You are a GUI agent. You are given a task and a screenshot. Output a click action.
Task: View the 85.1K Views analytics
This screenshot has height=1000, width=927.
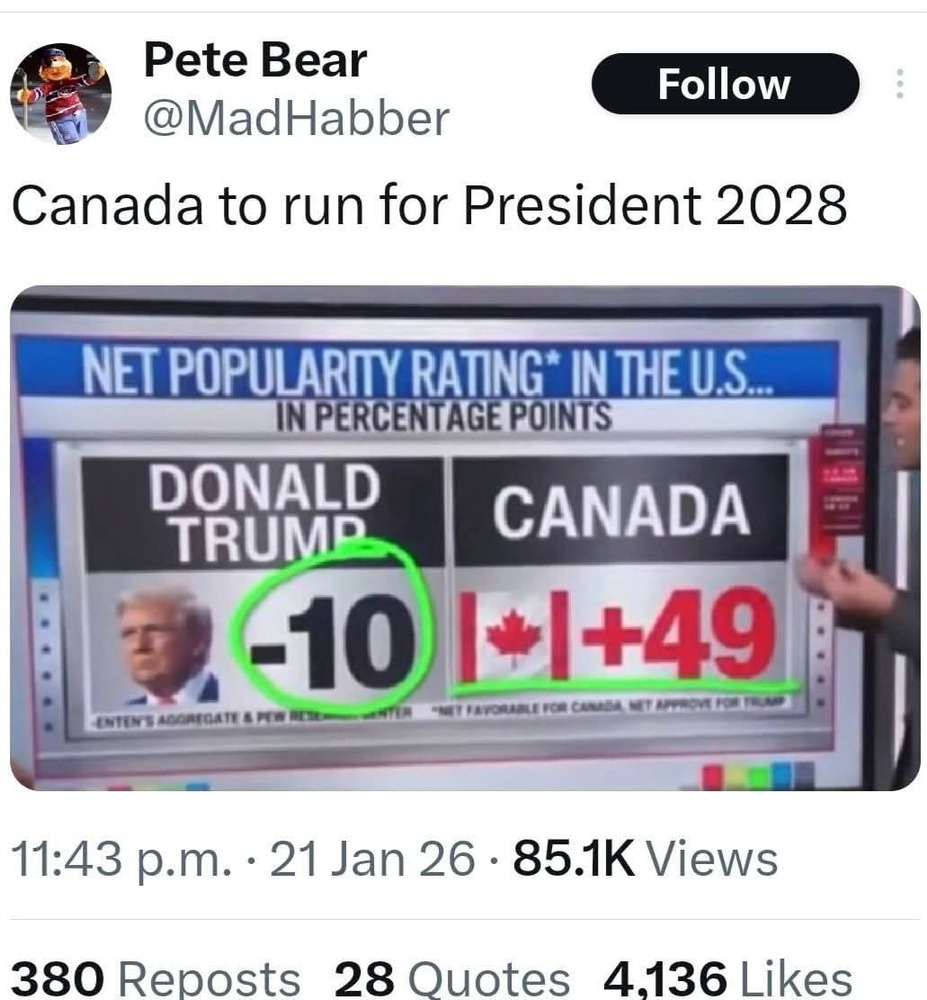click(645, 859)
